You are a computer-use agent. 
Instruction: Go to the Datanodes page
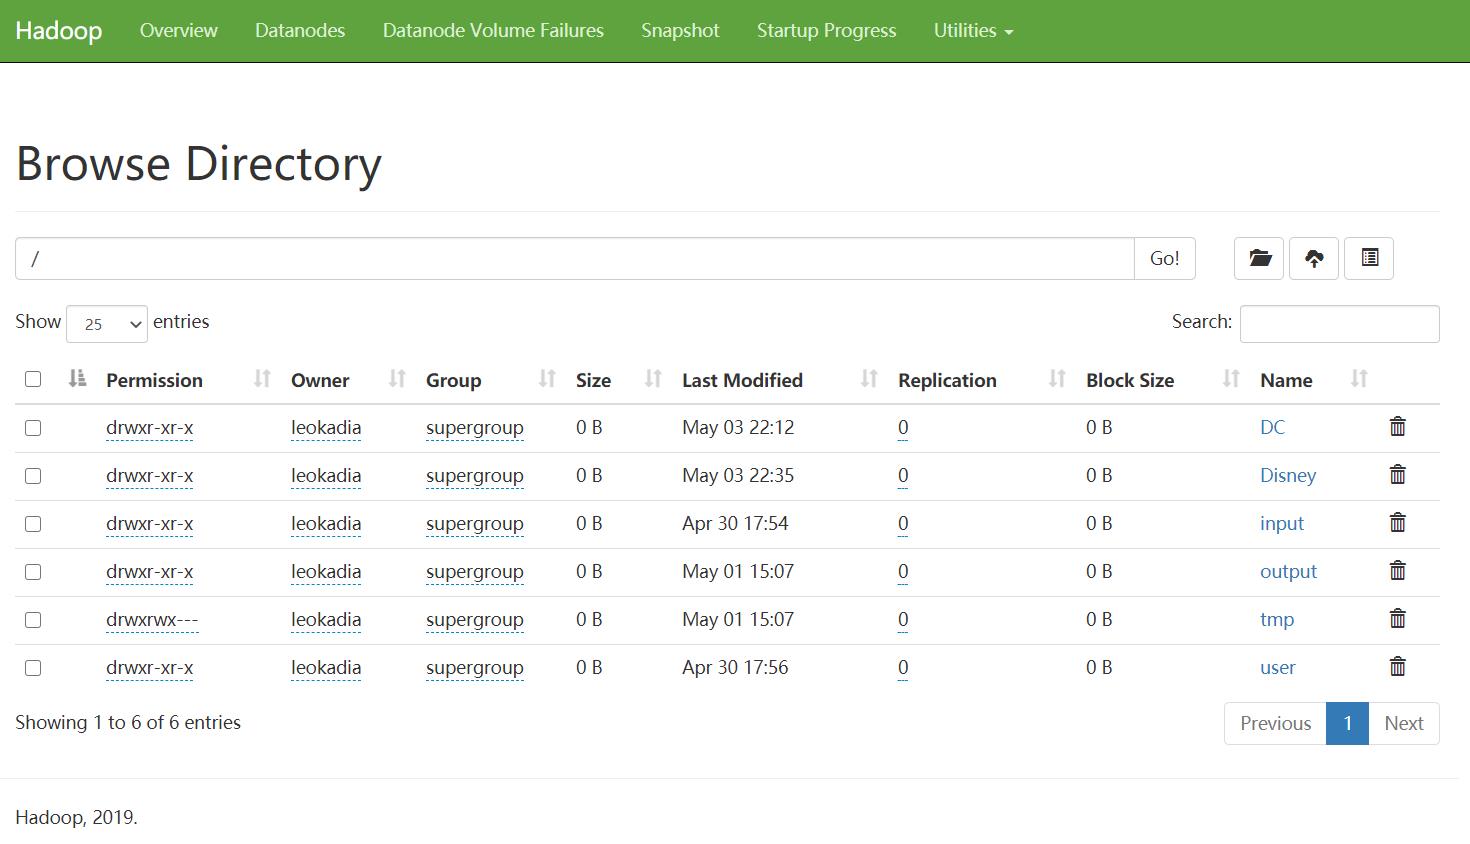point(300,31)
